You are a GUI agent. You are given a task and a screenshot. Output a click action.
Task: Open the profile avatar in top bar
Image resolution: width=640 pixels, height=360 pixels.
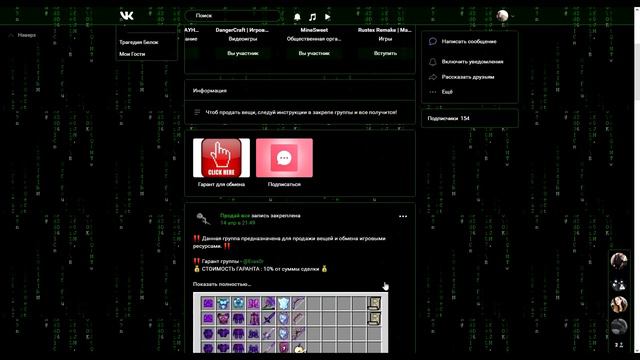[x=502, y=16]
